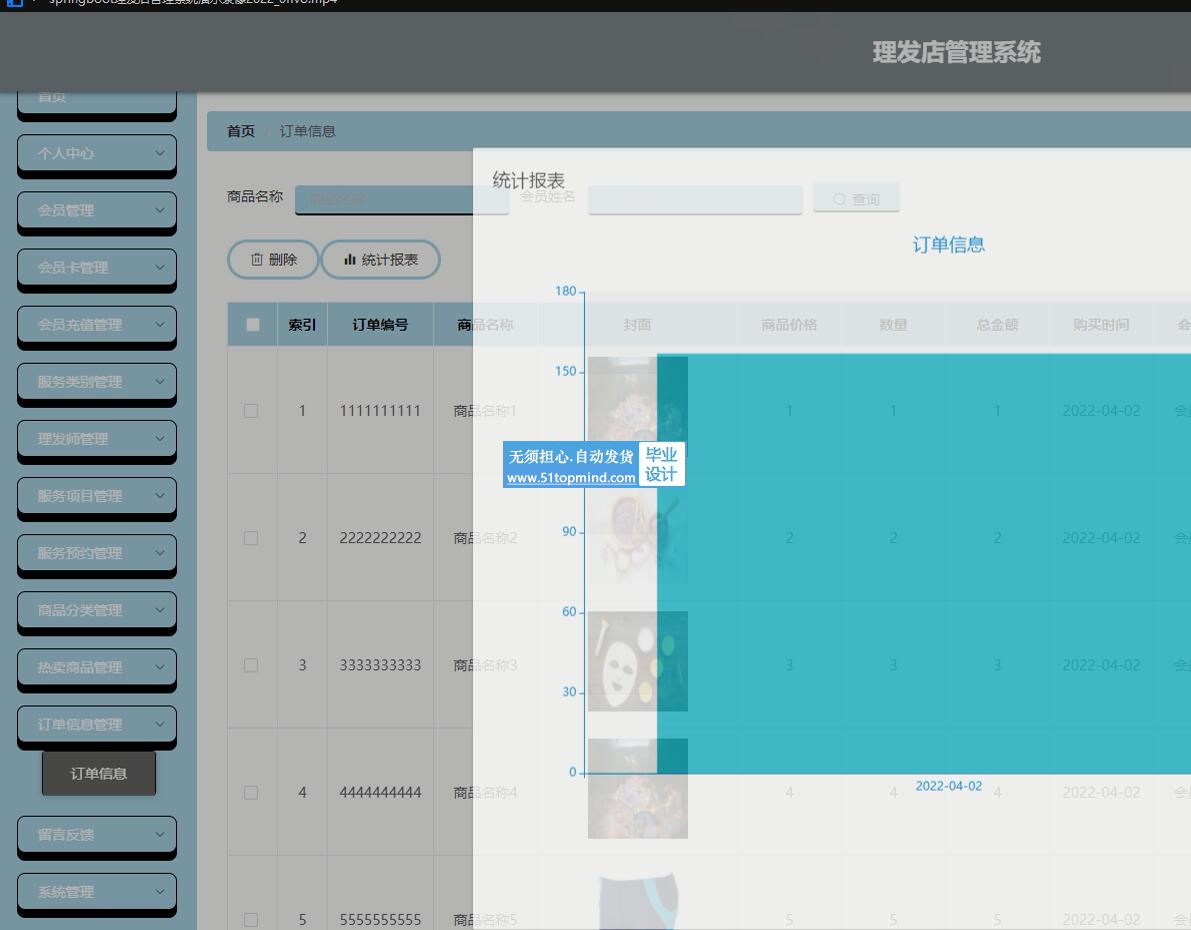Screen dimensions: 1191x930
Task: Click the 商品名称4 cell
Action: (485, 792)
